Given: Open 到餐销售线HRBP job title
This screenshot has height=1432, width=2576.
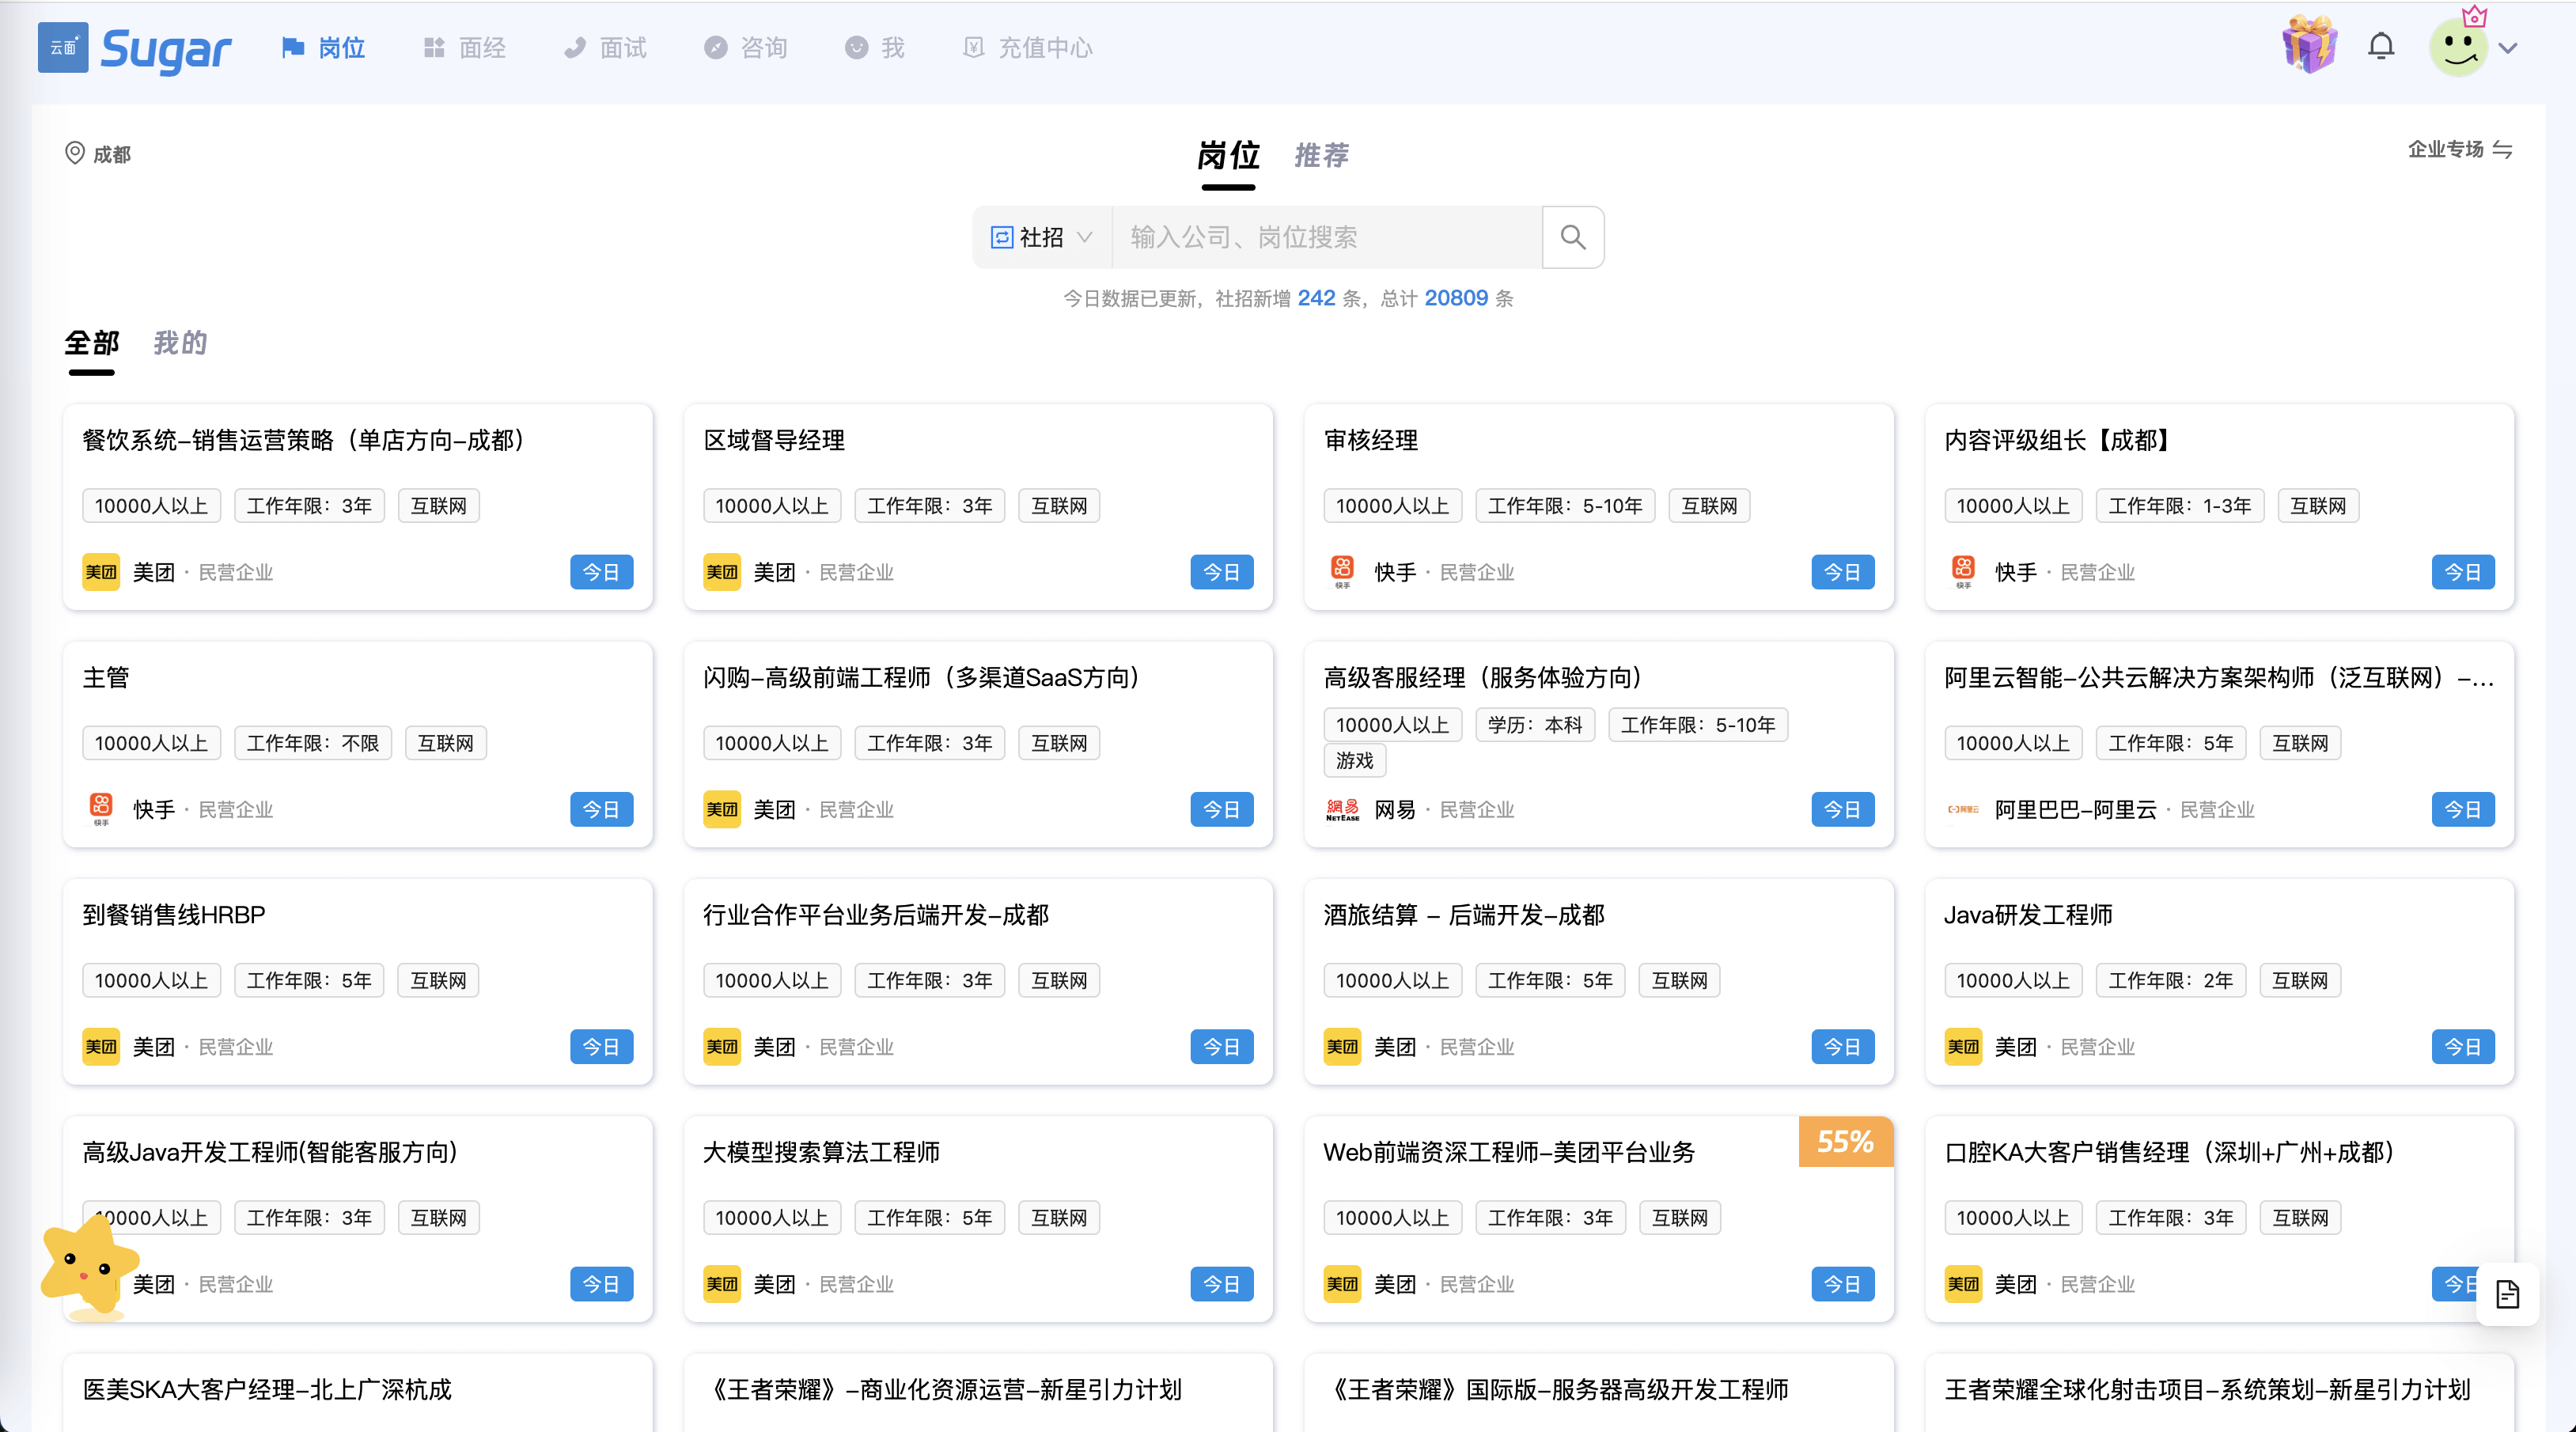Looking at the screenshot, I should pyautogui.click(x=174, y=914).
